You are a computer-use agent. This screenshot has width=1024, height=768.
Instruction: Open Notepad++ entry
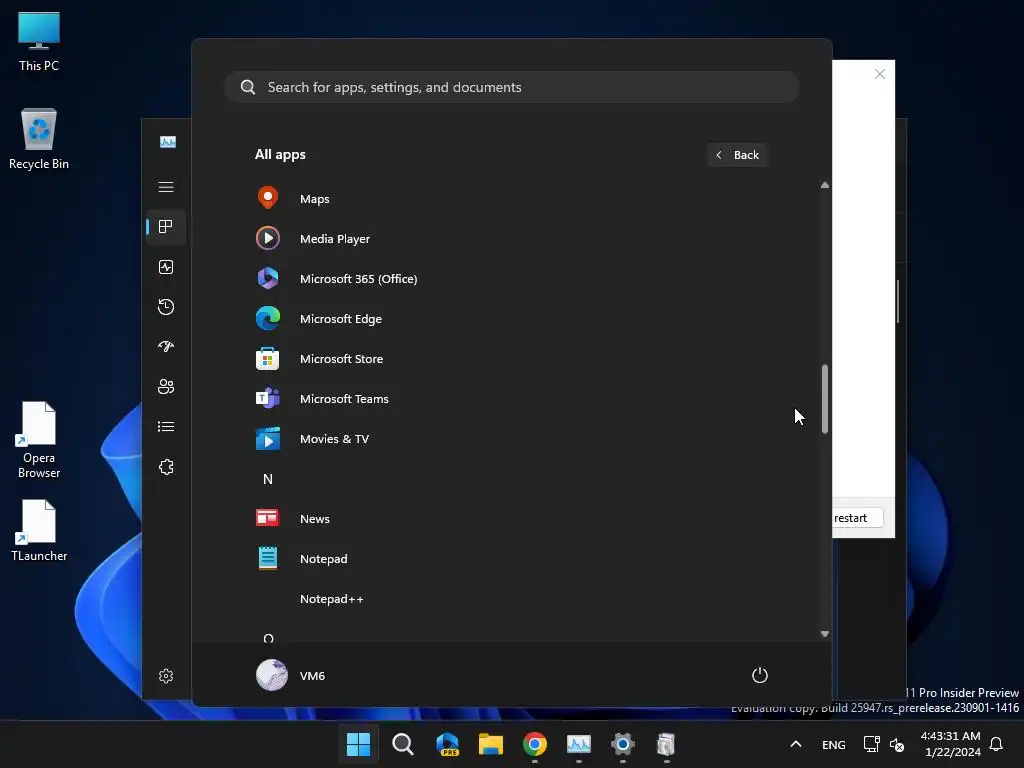pyautogui.click(x=511, y=599)
